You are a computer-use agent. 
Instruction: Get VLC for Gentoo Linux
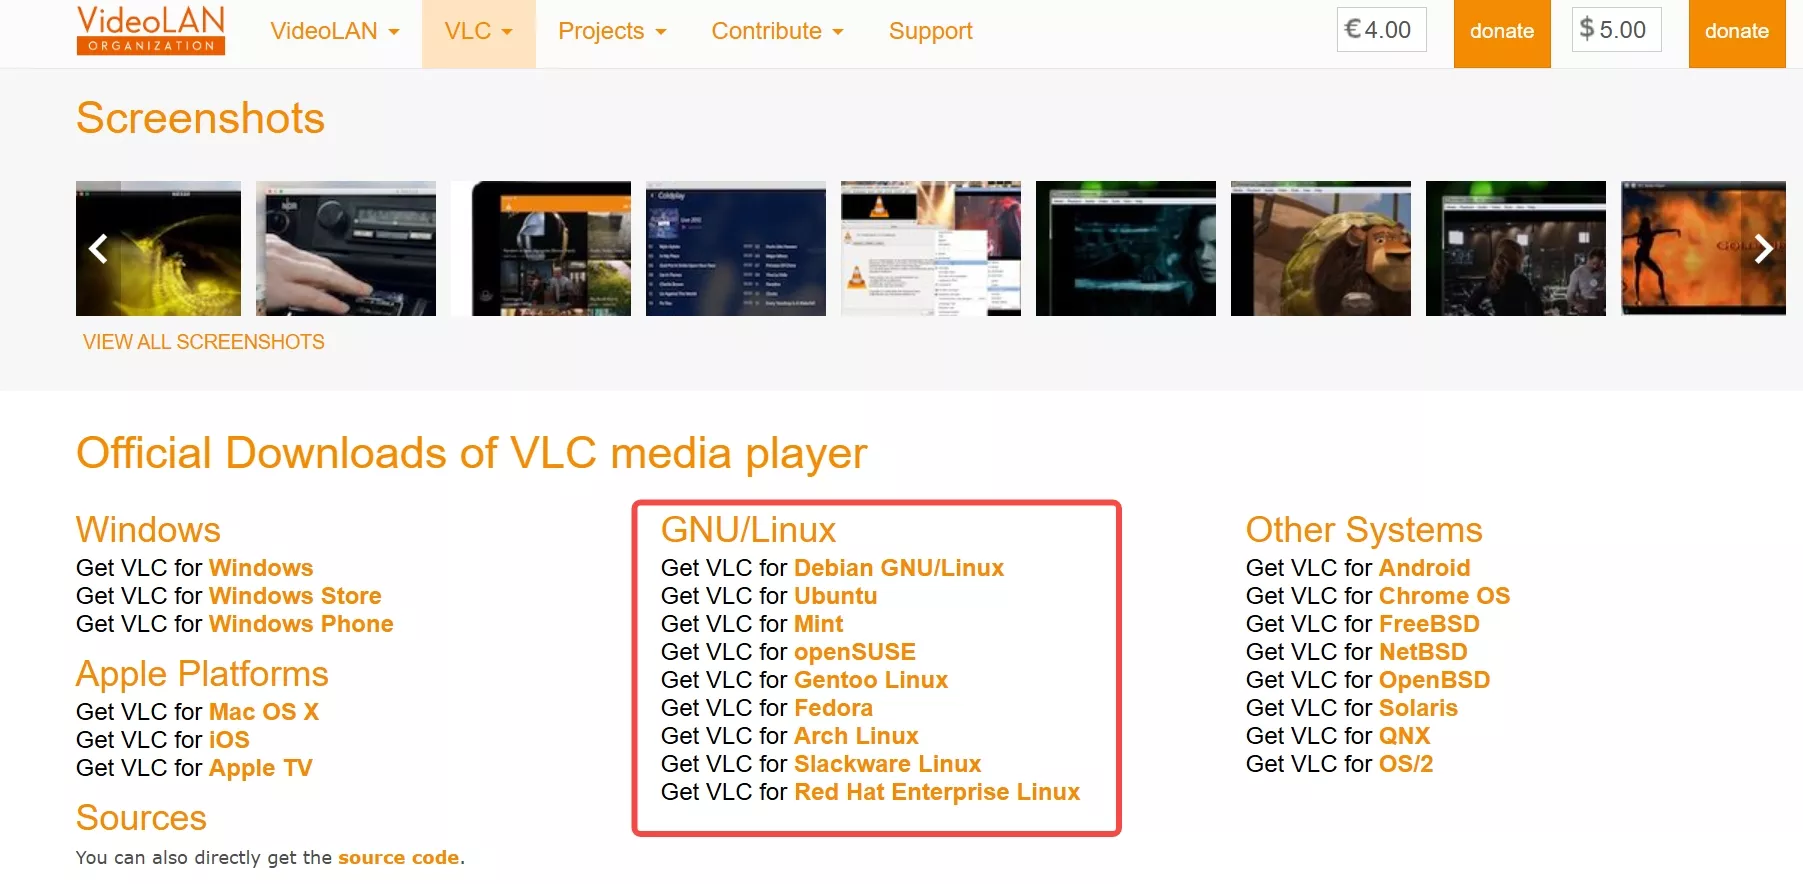(871, 680)
